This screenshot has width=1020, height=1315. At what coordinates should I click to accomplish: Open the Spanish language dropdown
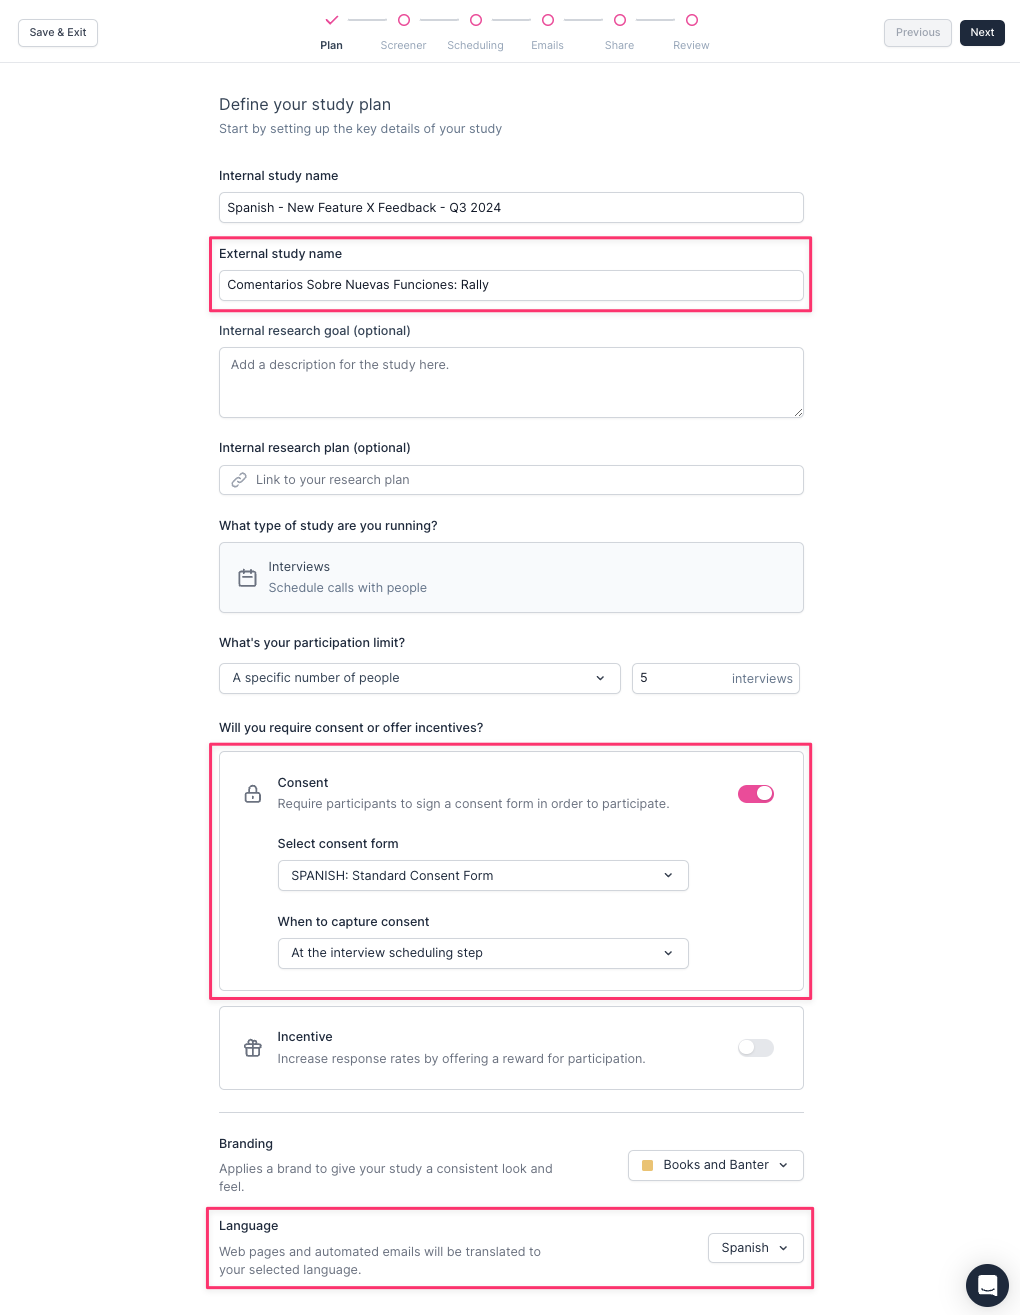click(755, 1248)
